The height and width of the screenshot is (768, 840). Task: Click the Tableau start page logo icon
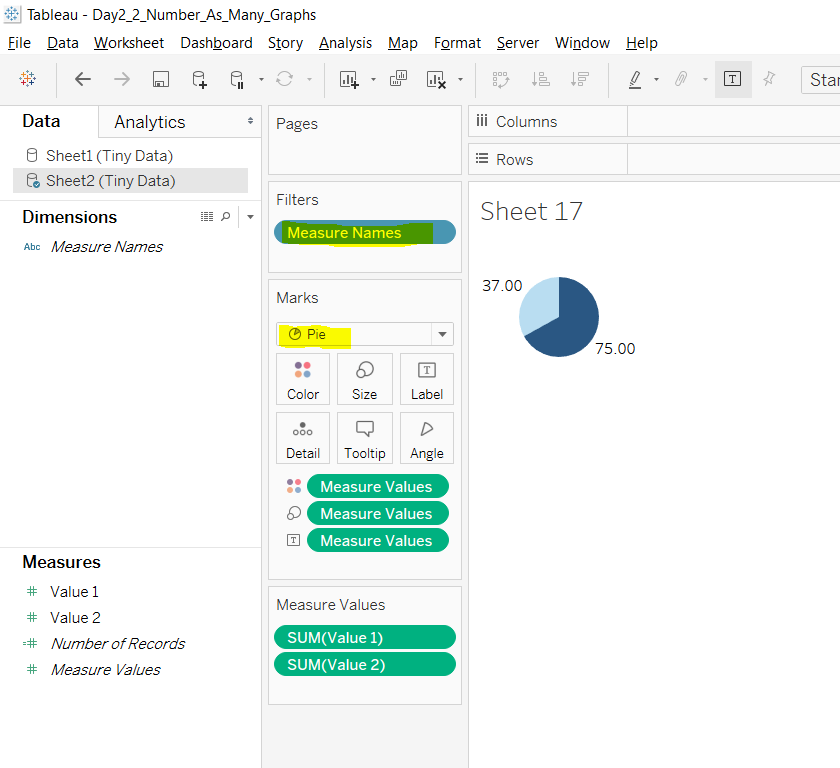(27, 79)
